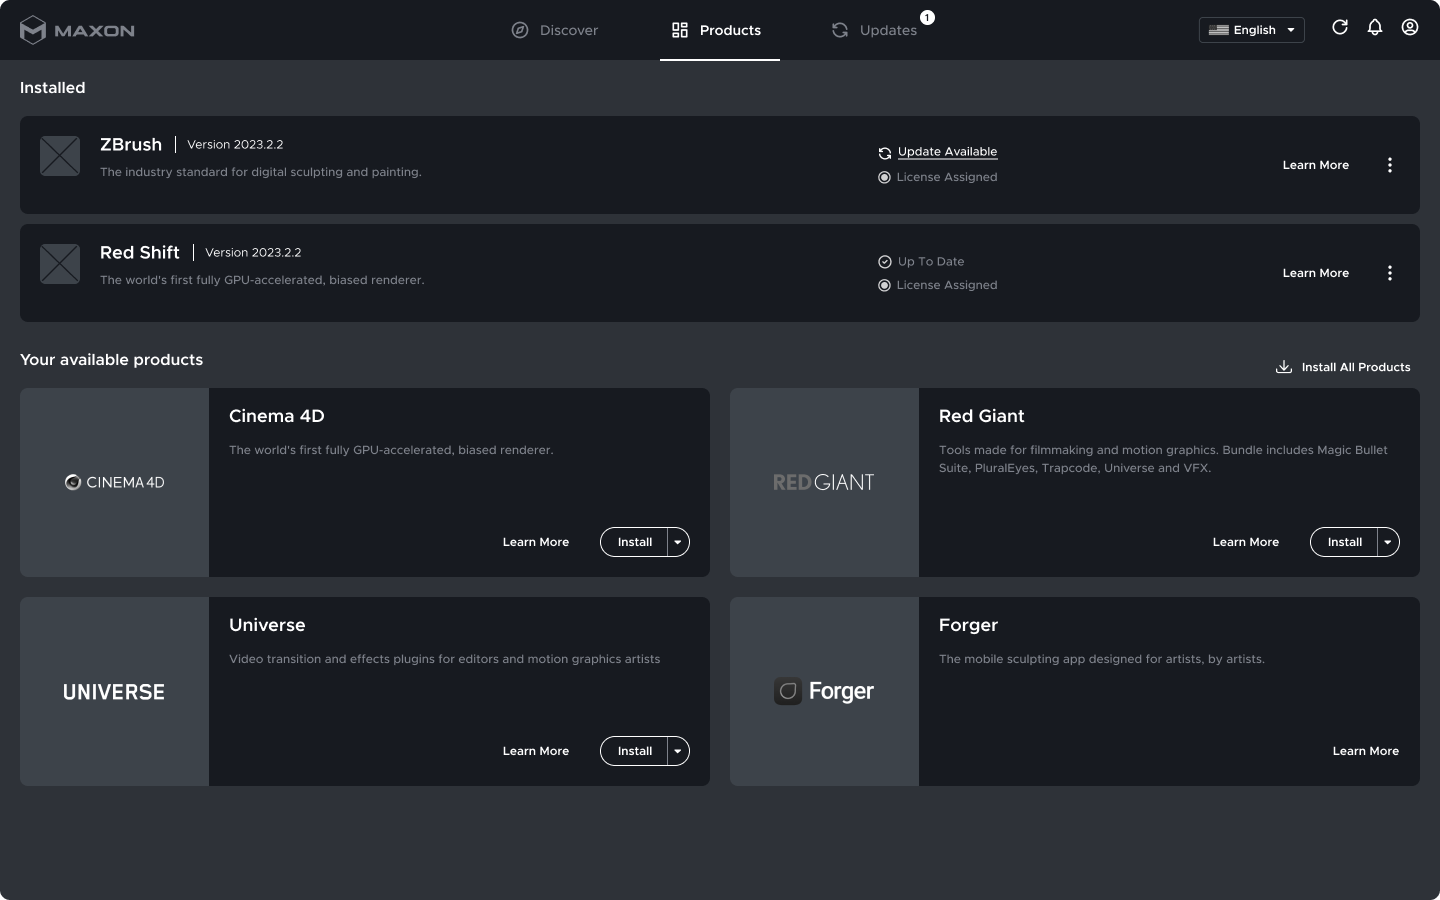Expand Universe install options arrow
1440x900 pixels.
(x=678, y=751)
